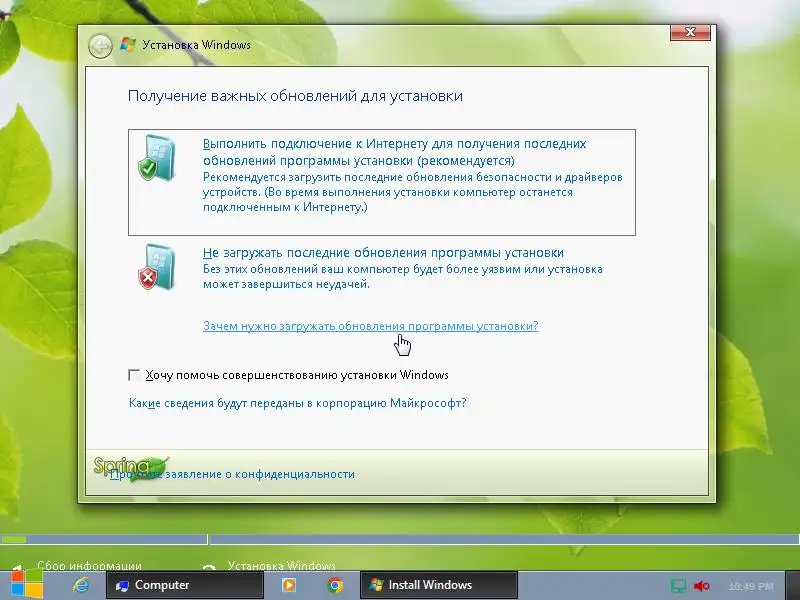Click the red shield no-updates icon

pyautogui.click(x=157, y=267)
